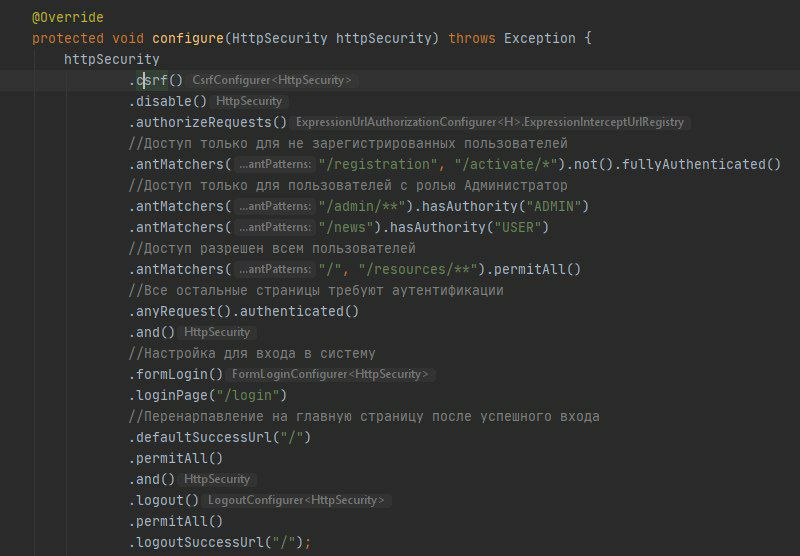Click the antPatterns hint on the /admin/** line

pyautogui.click(x=275, y=206)
